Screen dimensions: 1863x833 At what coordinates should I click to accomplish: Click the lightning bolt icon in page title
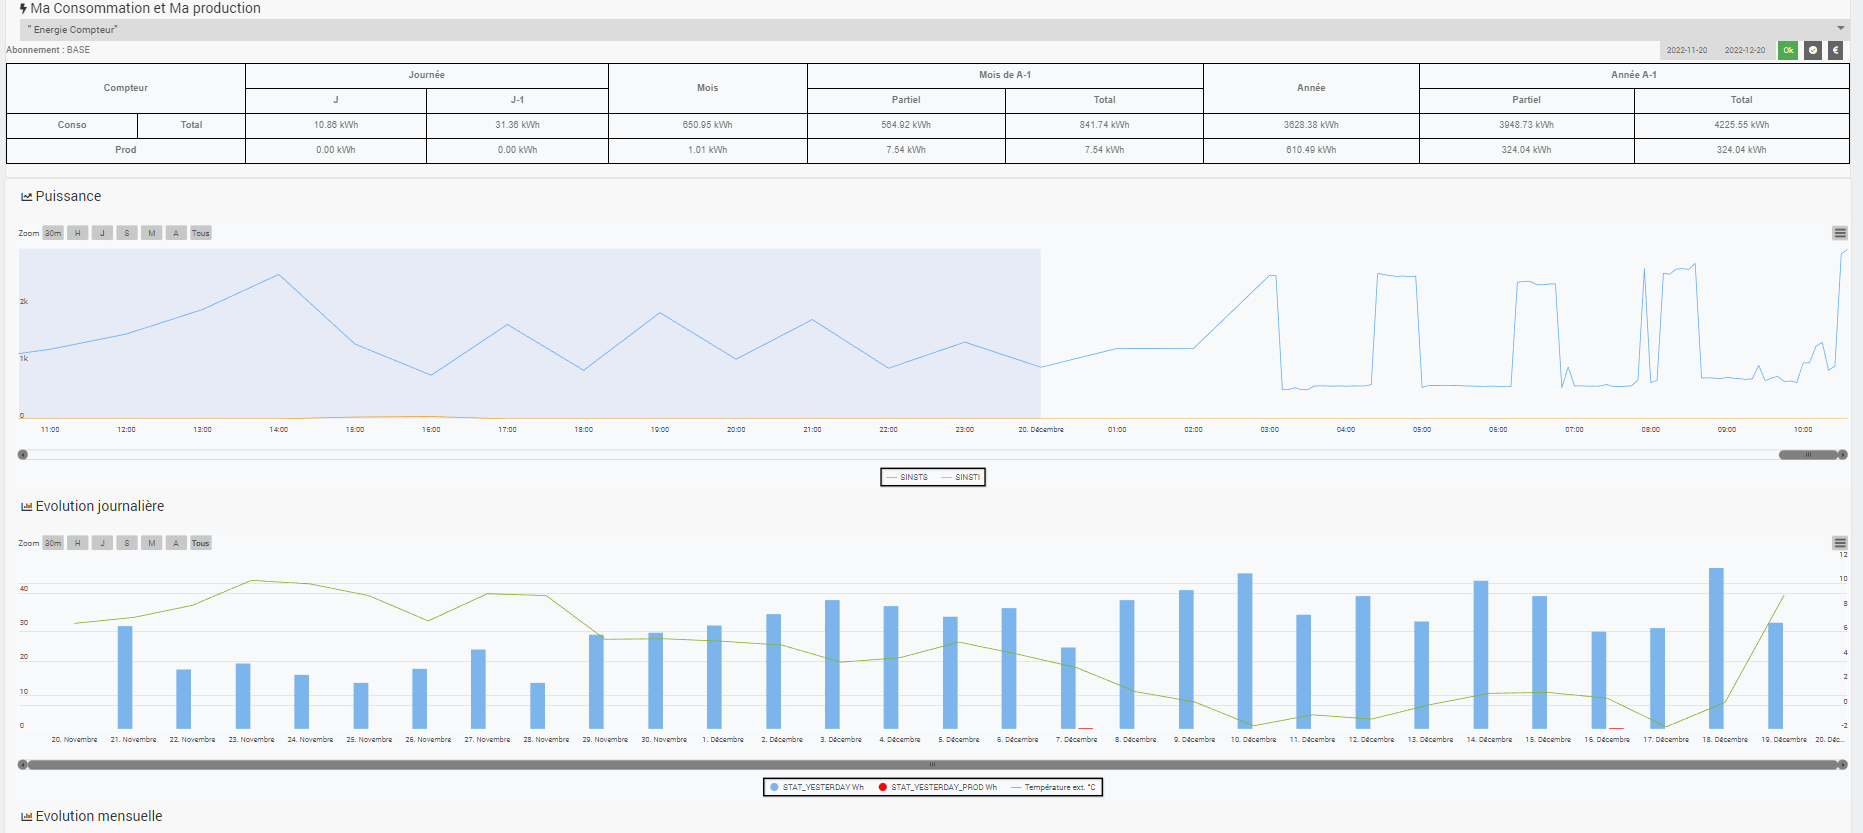click(x=23, y=8)
